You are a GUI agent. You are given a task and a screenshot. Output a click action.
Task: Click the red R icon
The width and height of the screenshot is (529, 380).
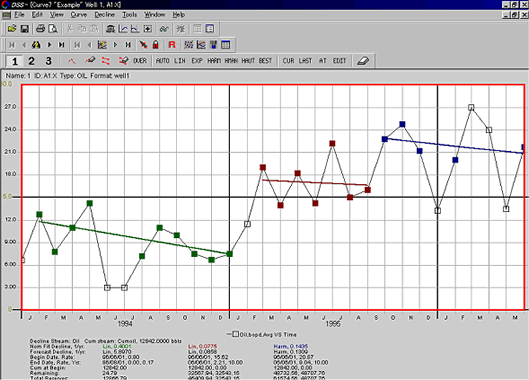coord(172,45)
